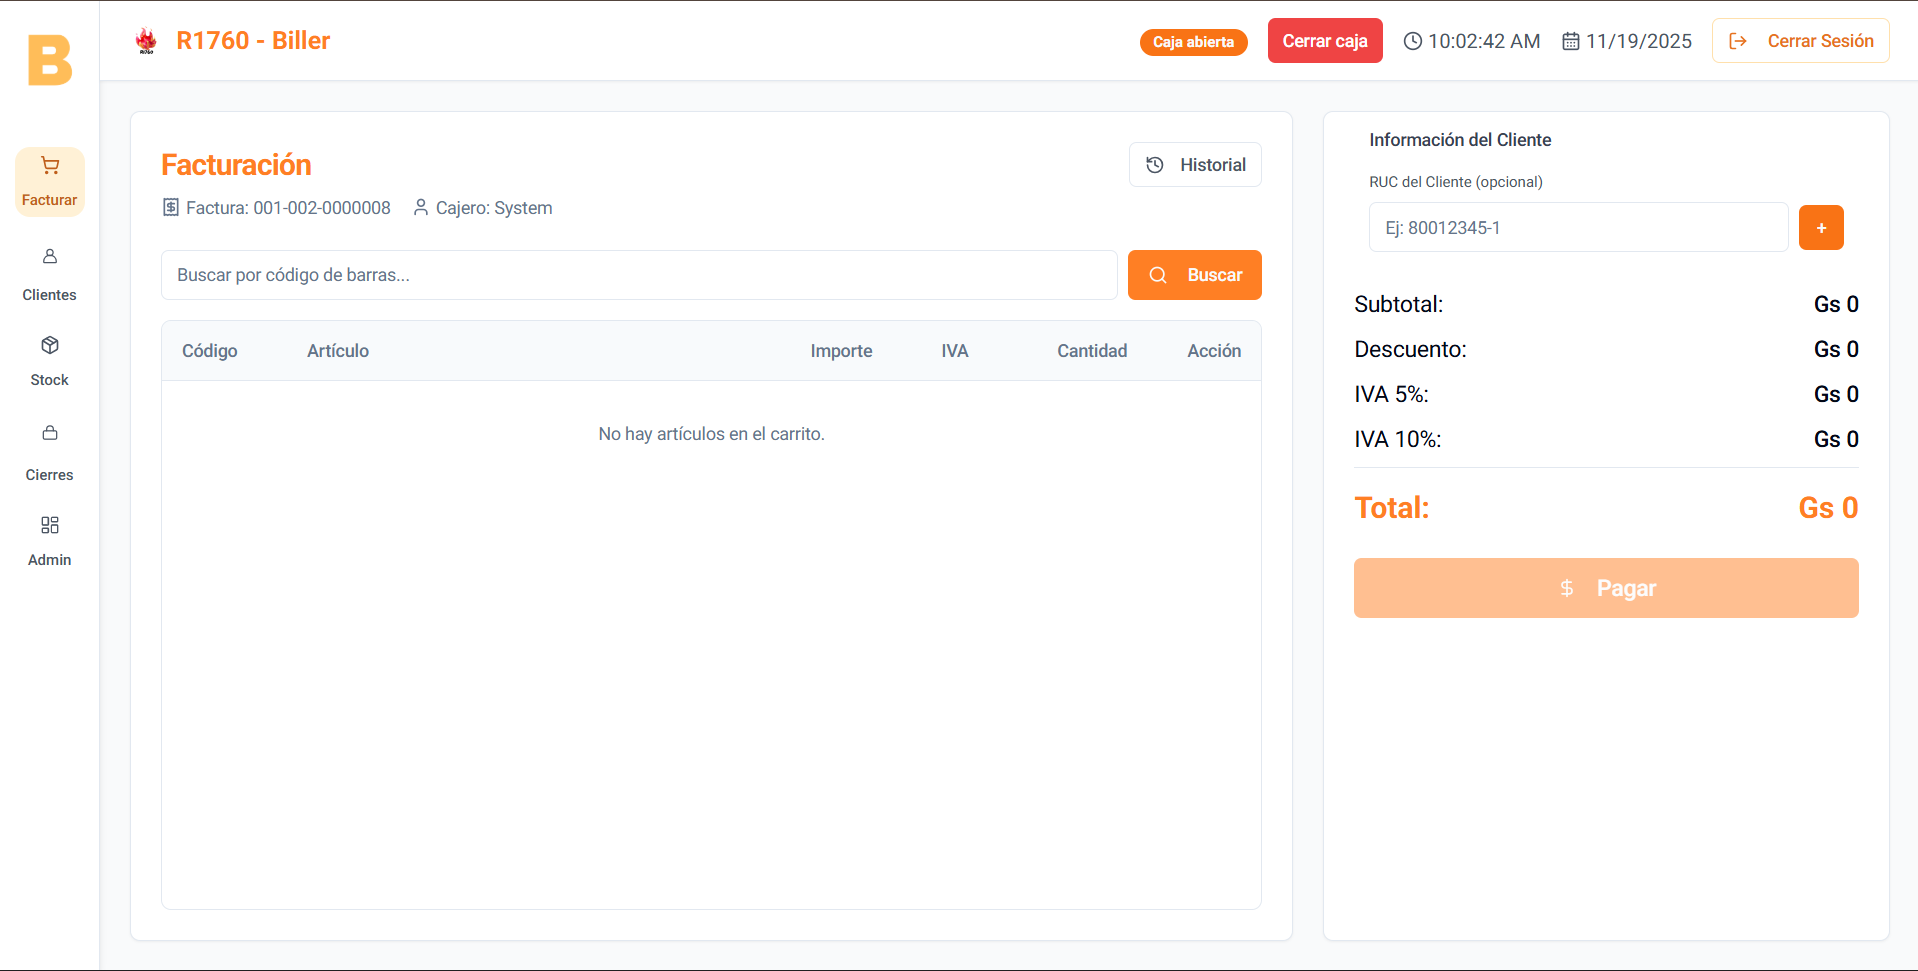The height and width of the screenshot is (971, 1918).
Task: Go to Clientes in the sidebar
Action: [x=49, y=275]
